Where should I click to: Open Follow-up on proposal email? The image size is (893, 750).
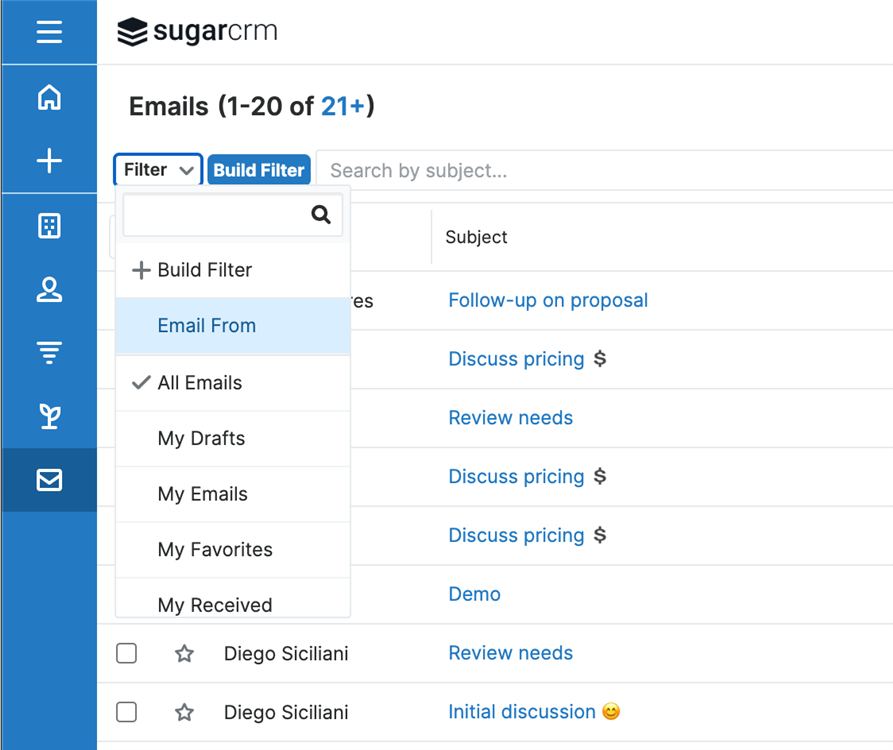pos(548,301)
